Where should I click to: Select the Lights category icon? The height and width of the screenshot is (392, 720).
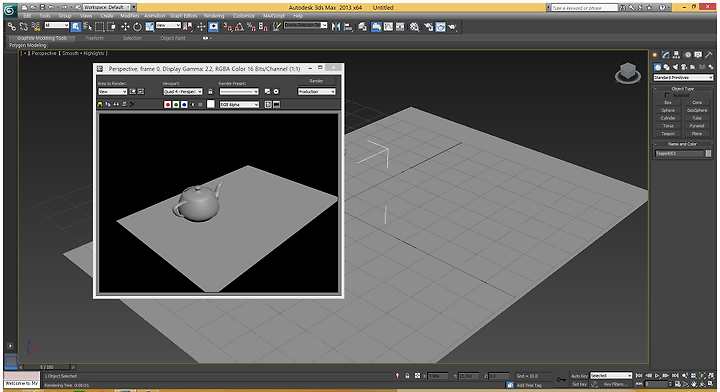point(675,67)
